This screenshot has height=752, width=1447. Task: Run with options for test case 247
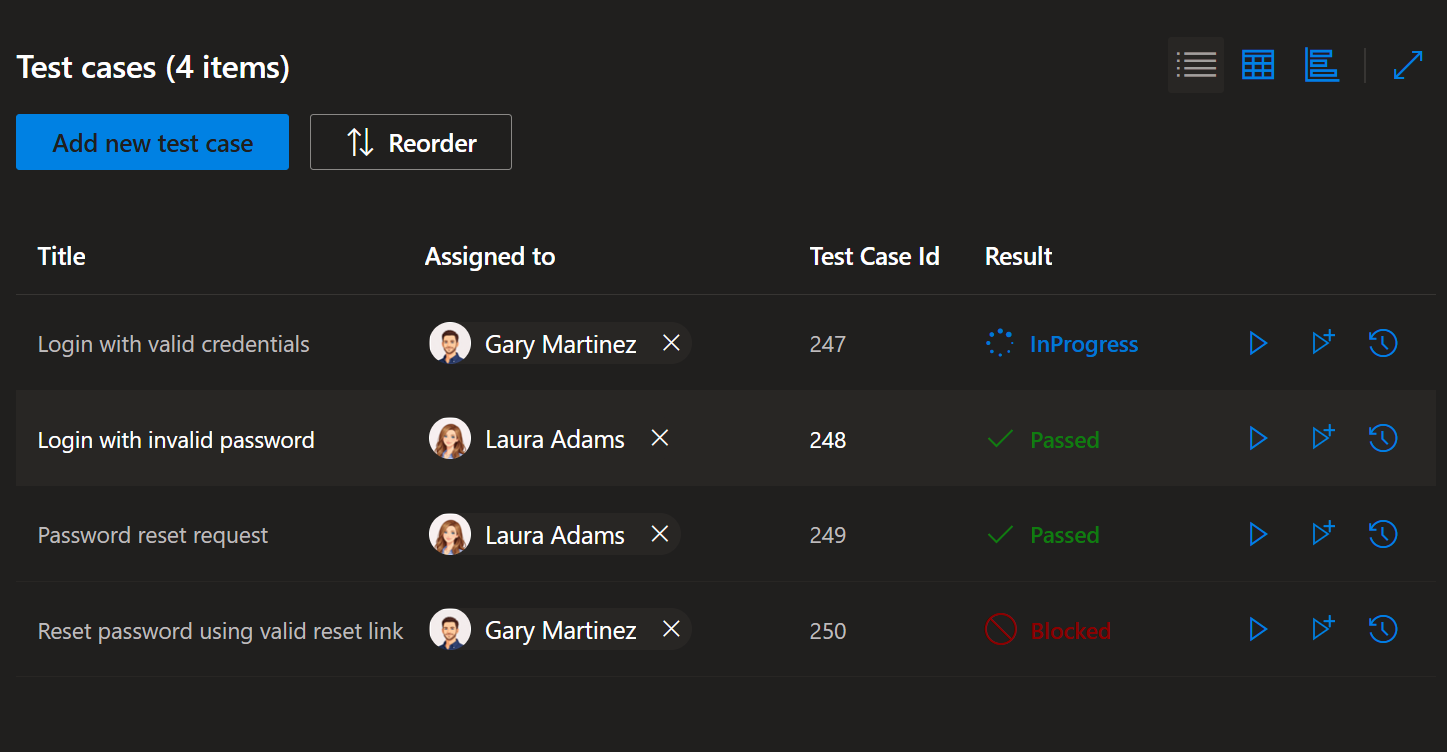[x=1323, y=343]
